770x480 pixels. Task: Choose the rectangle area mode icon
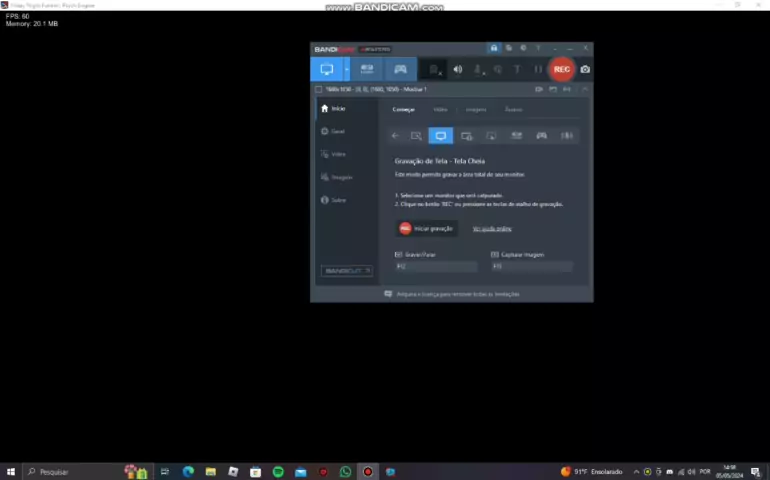click(416, 136)
